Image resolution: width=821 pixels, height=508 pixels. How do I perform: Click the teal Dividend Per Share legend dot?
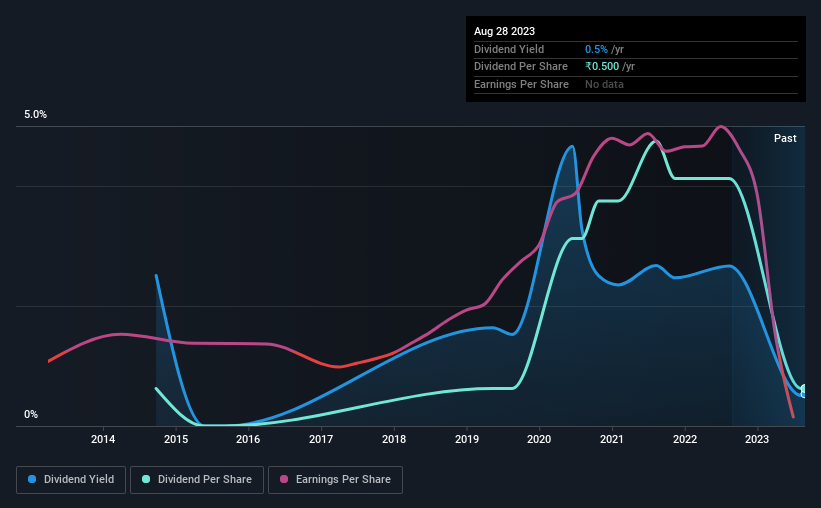point(146,479)
